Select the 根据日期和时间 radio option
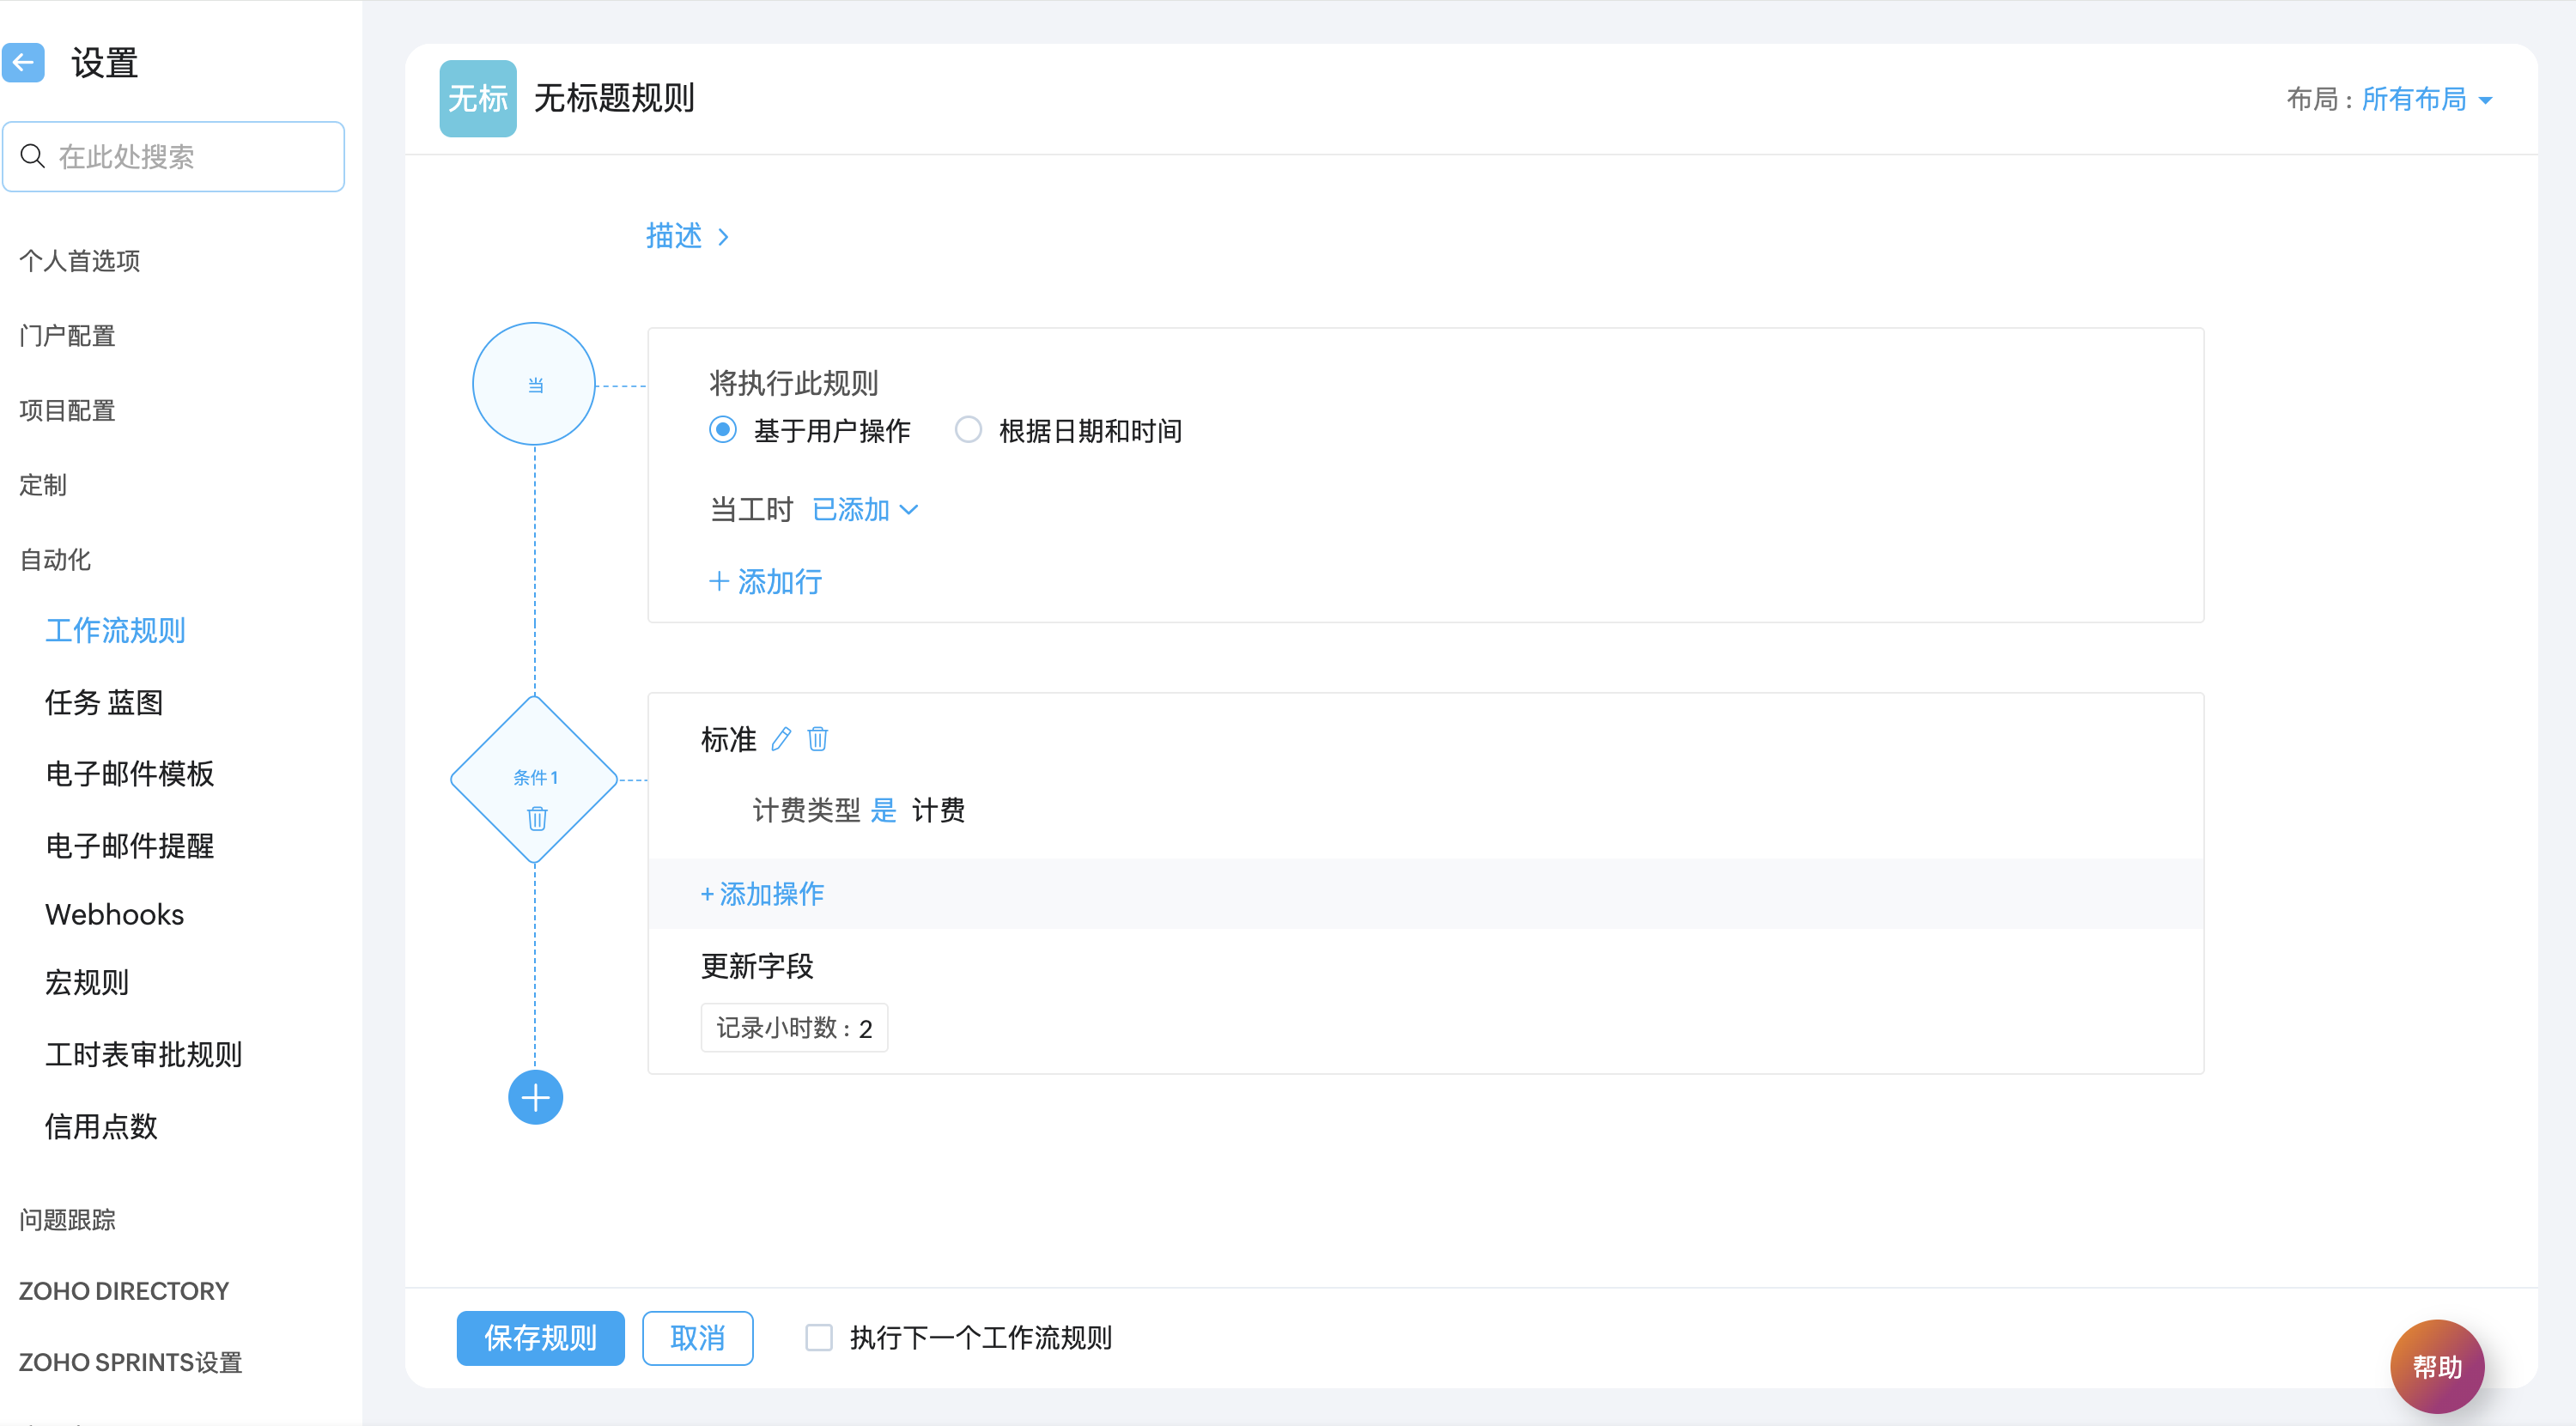 (x=968, y=430)
